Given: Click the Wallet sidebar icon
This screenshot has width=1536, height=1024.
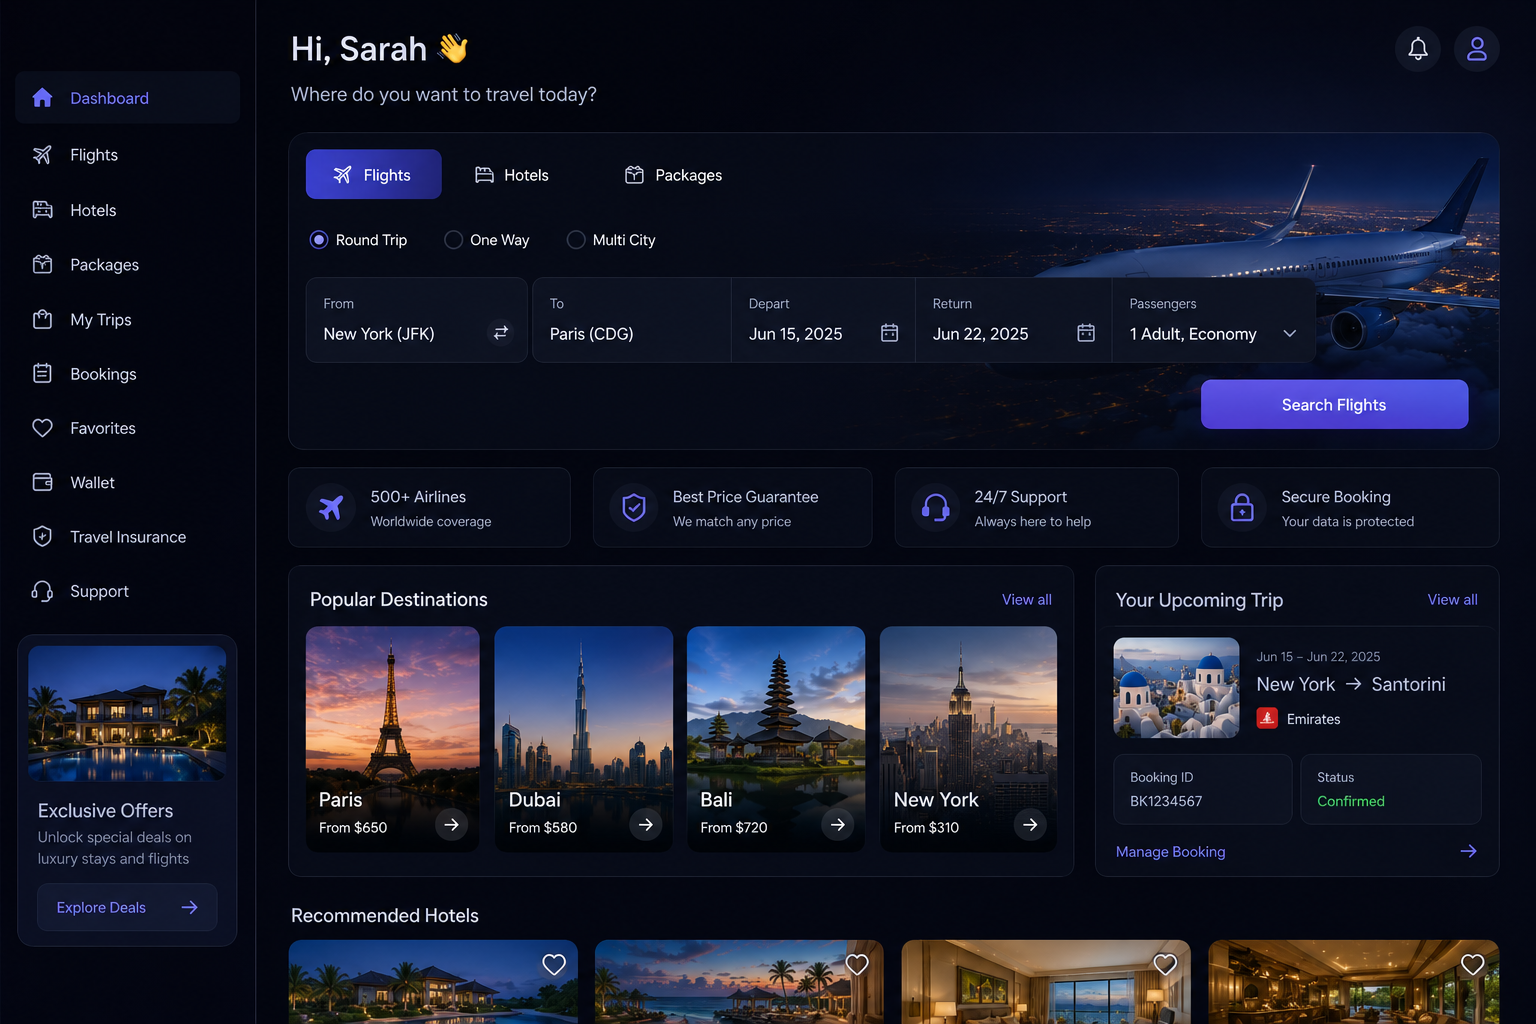Looking at the screenshot, I should coord(42,482).
